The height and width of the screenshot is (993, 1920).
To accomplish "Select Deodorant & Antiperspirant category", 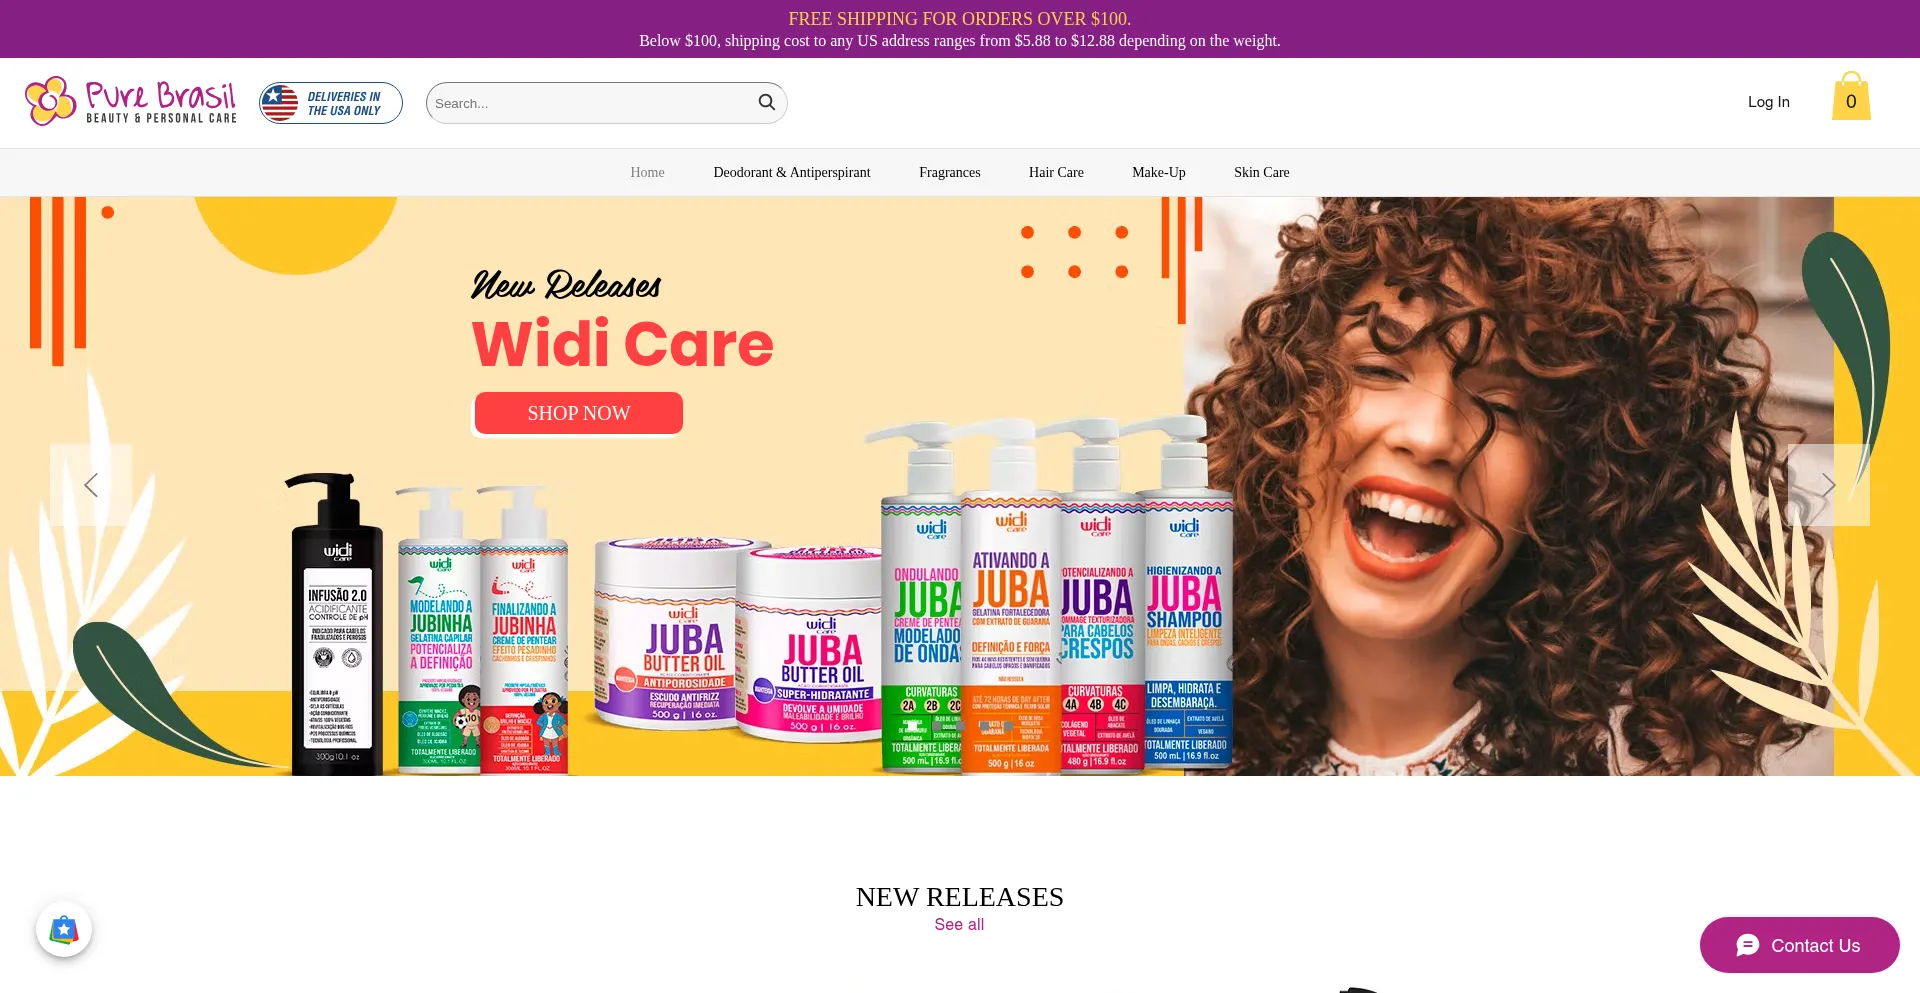I will pos(792,172).
